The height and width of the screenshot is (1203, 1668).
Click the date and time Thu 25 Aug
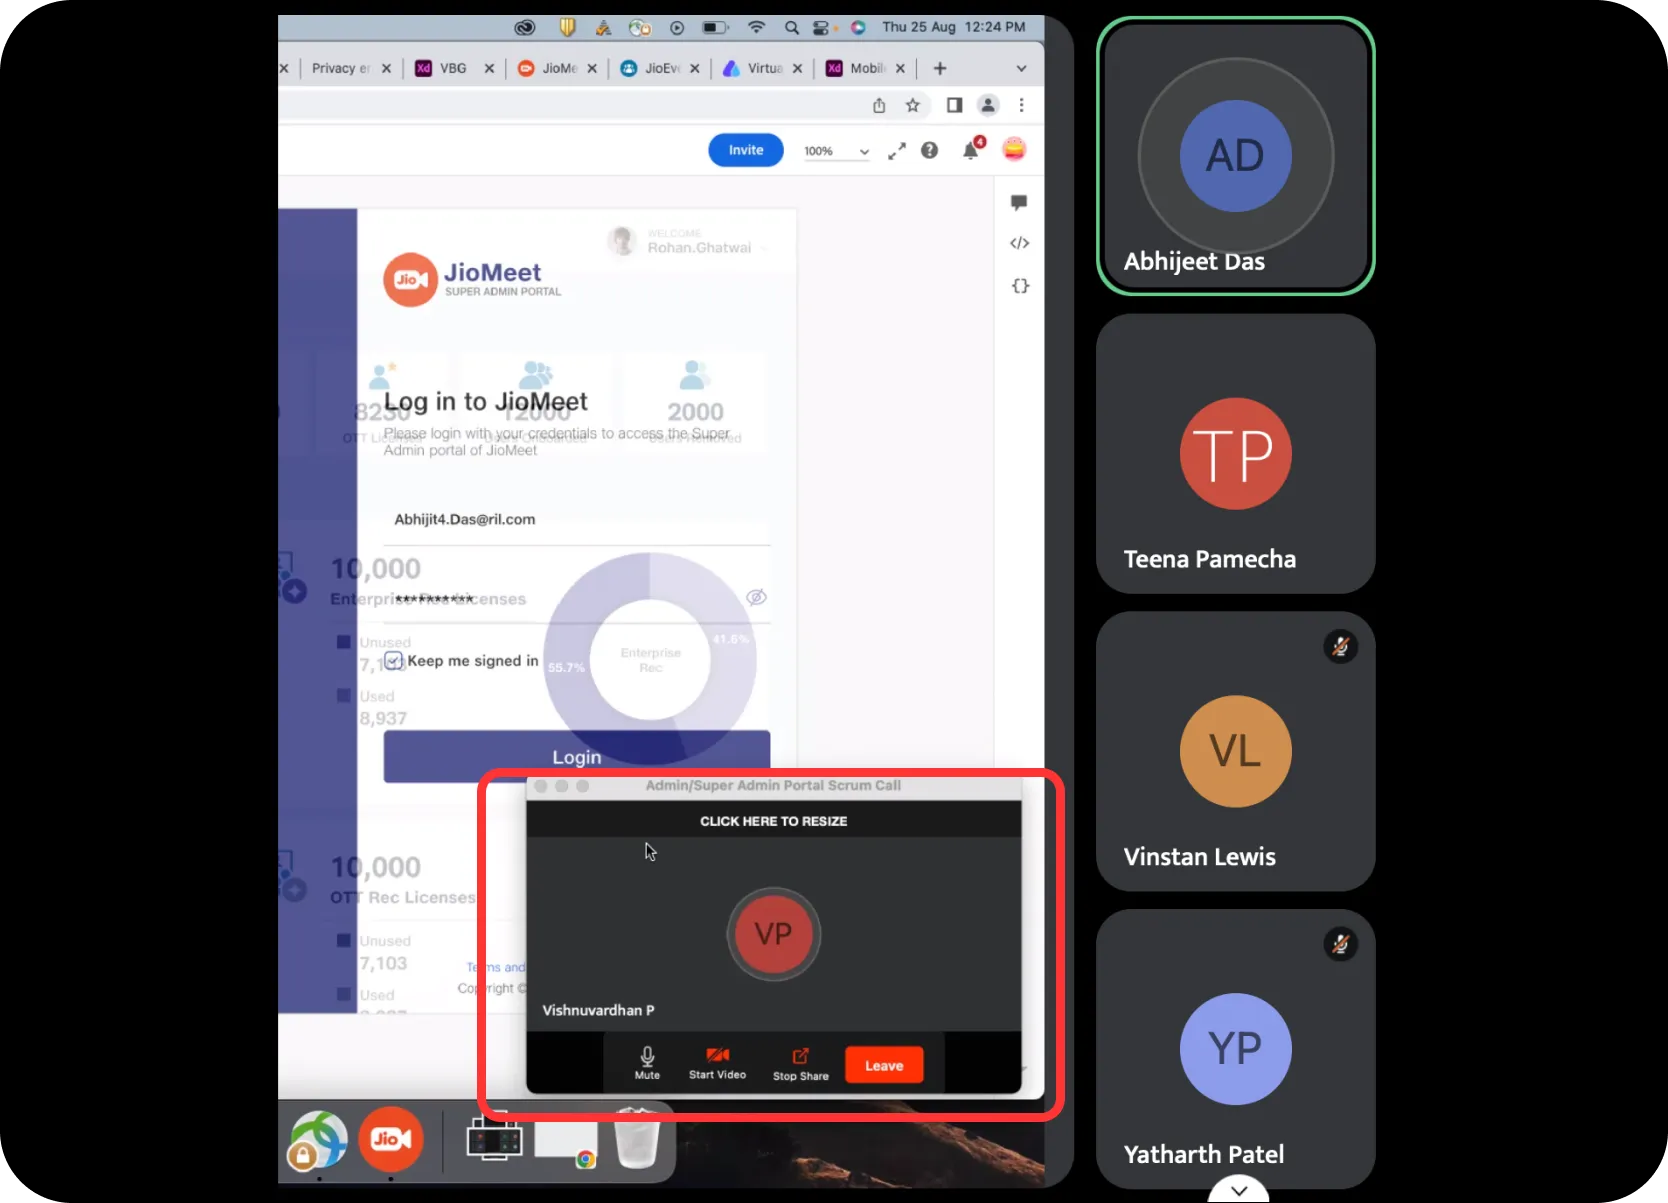coord(953,27)
